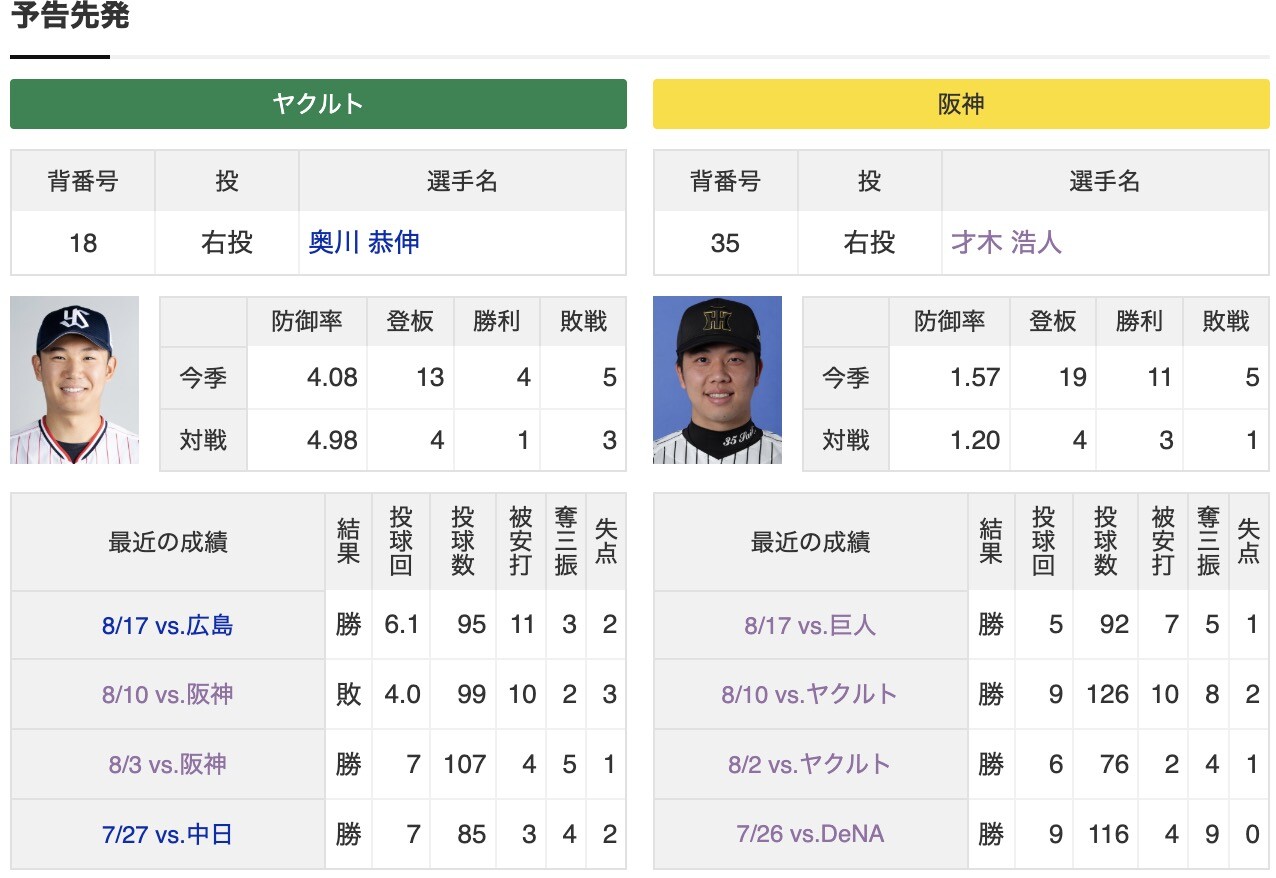Click the yellow 阪神 team header
The width and height of the screenshot is (1276, 878).
pos(961,104)
